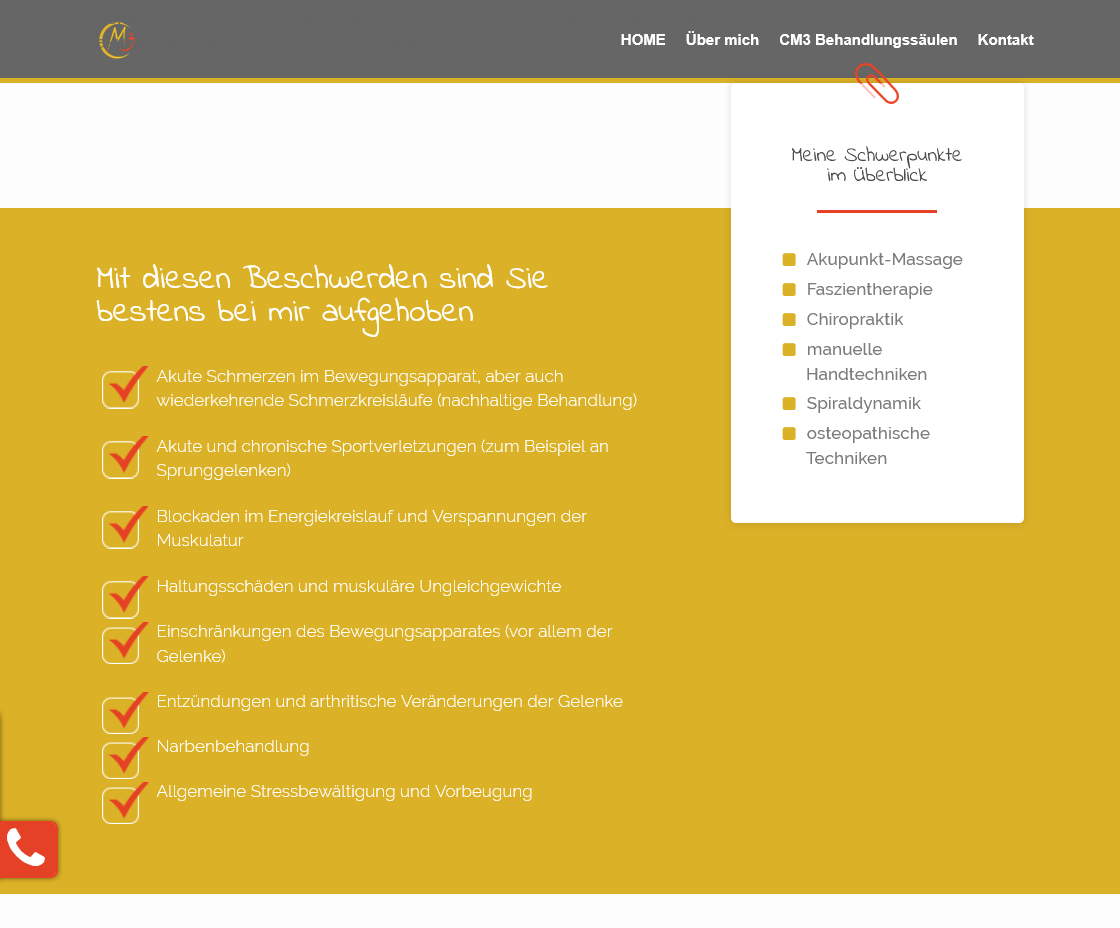Go to the HOME page
Image resolution: width=1120 pixels, height=928 pixels.
(x=642, y=40)
